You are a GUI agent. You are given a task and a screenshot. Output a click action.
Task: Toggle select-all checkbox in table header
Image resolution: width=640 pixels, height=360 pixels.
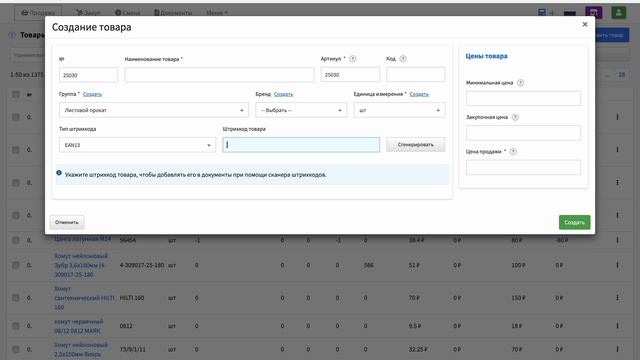(16, 95)
